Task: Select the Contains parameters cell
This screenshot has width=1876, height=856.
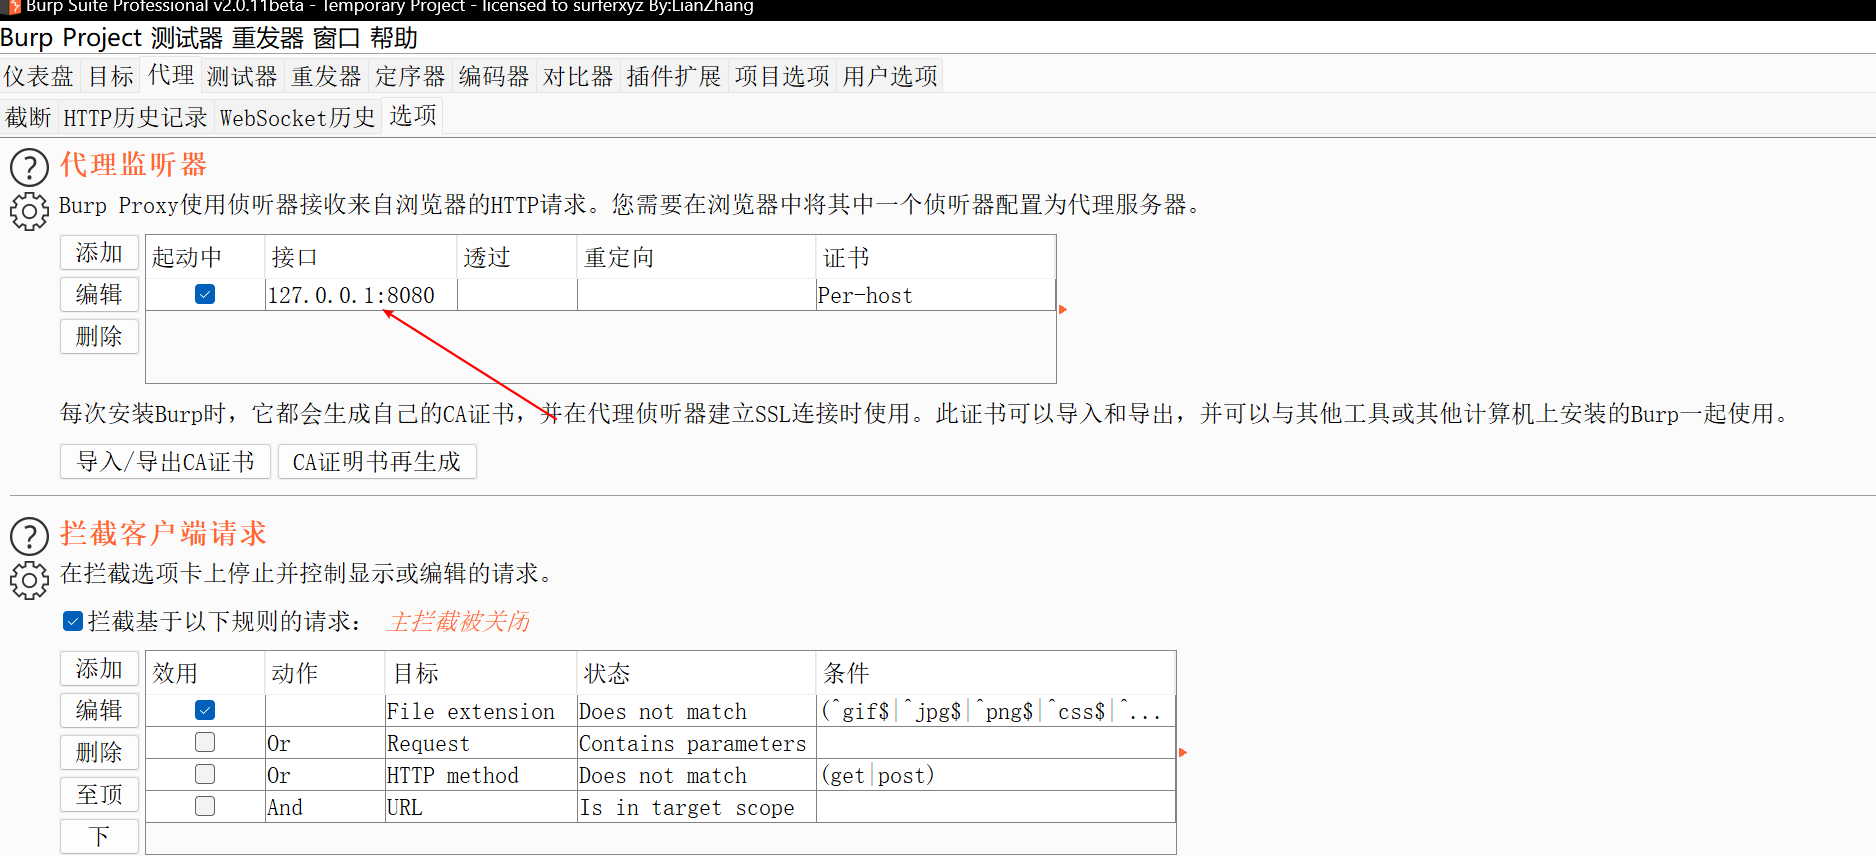Action: pos(696,743)
